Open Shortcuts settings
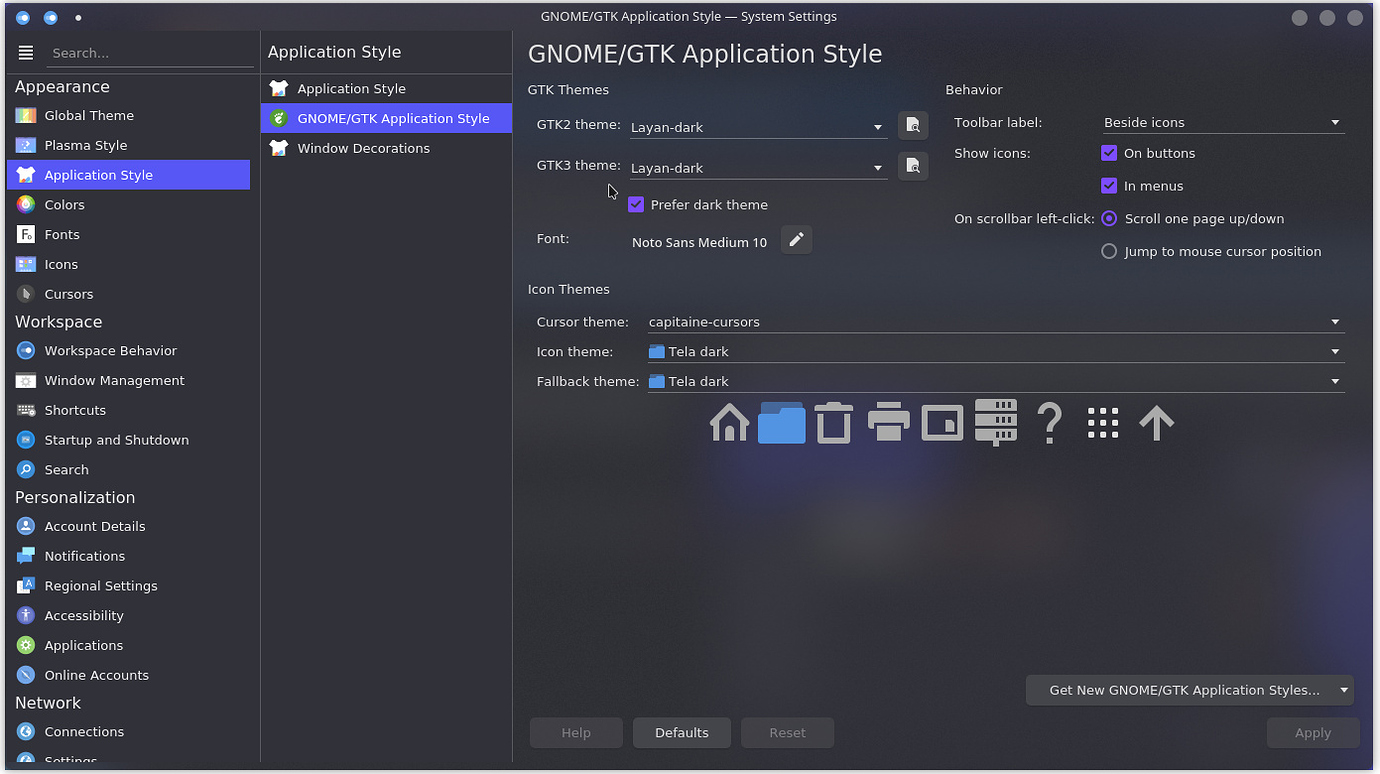This screenshot has width=1380, height=774. pos(128,410)
